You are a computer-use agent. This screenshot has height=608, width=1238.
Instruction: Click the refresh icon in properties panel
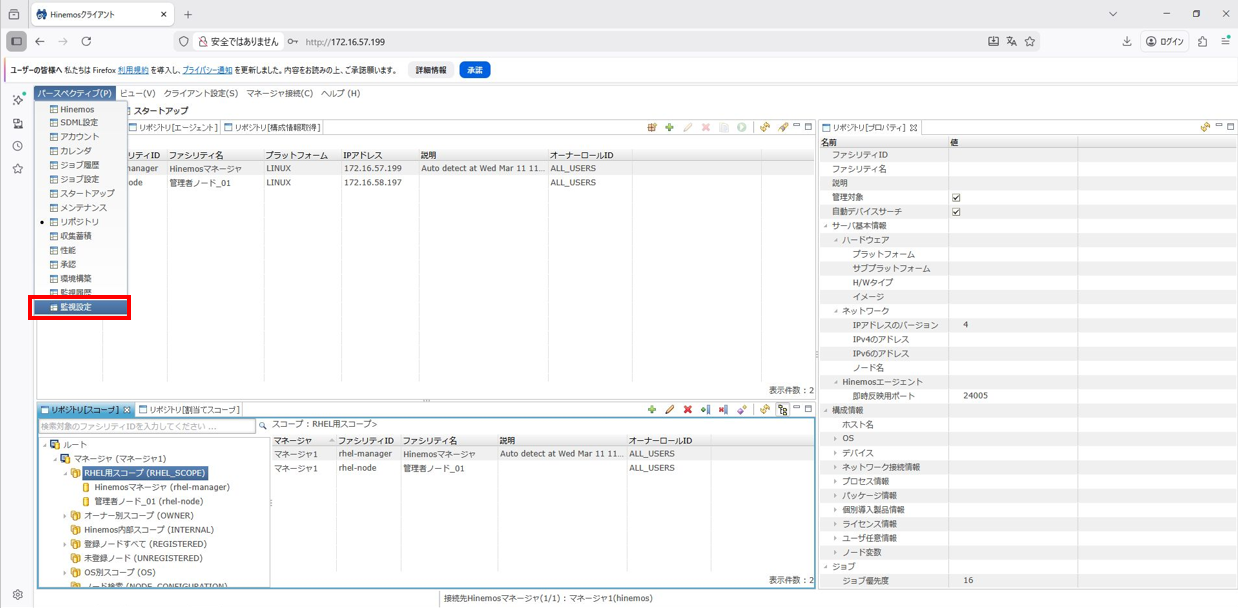pyautogui.click(x=1205, y=128)
